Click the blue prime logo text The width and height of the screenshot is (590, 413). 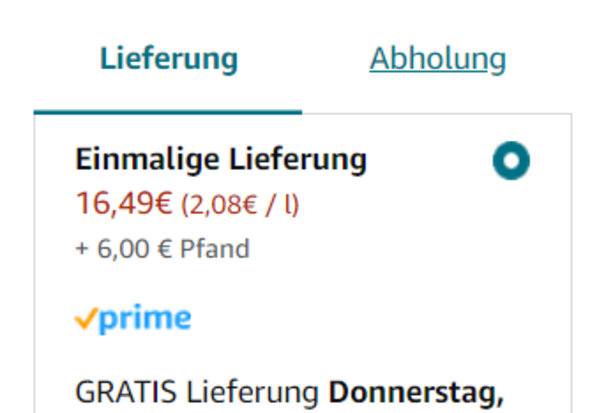click(145, 319)
